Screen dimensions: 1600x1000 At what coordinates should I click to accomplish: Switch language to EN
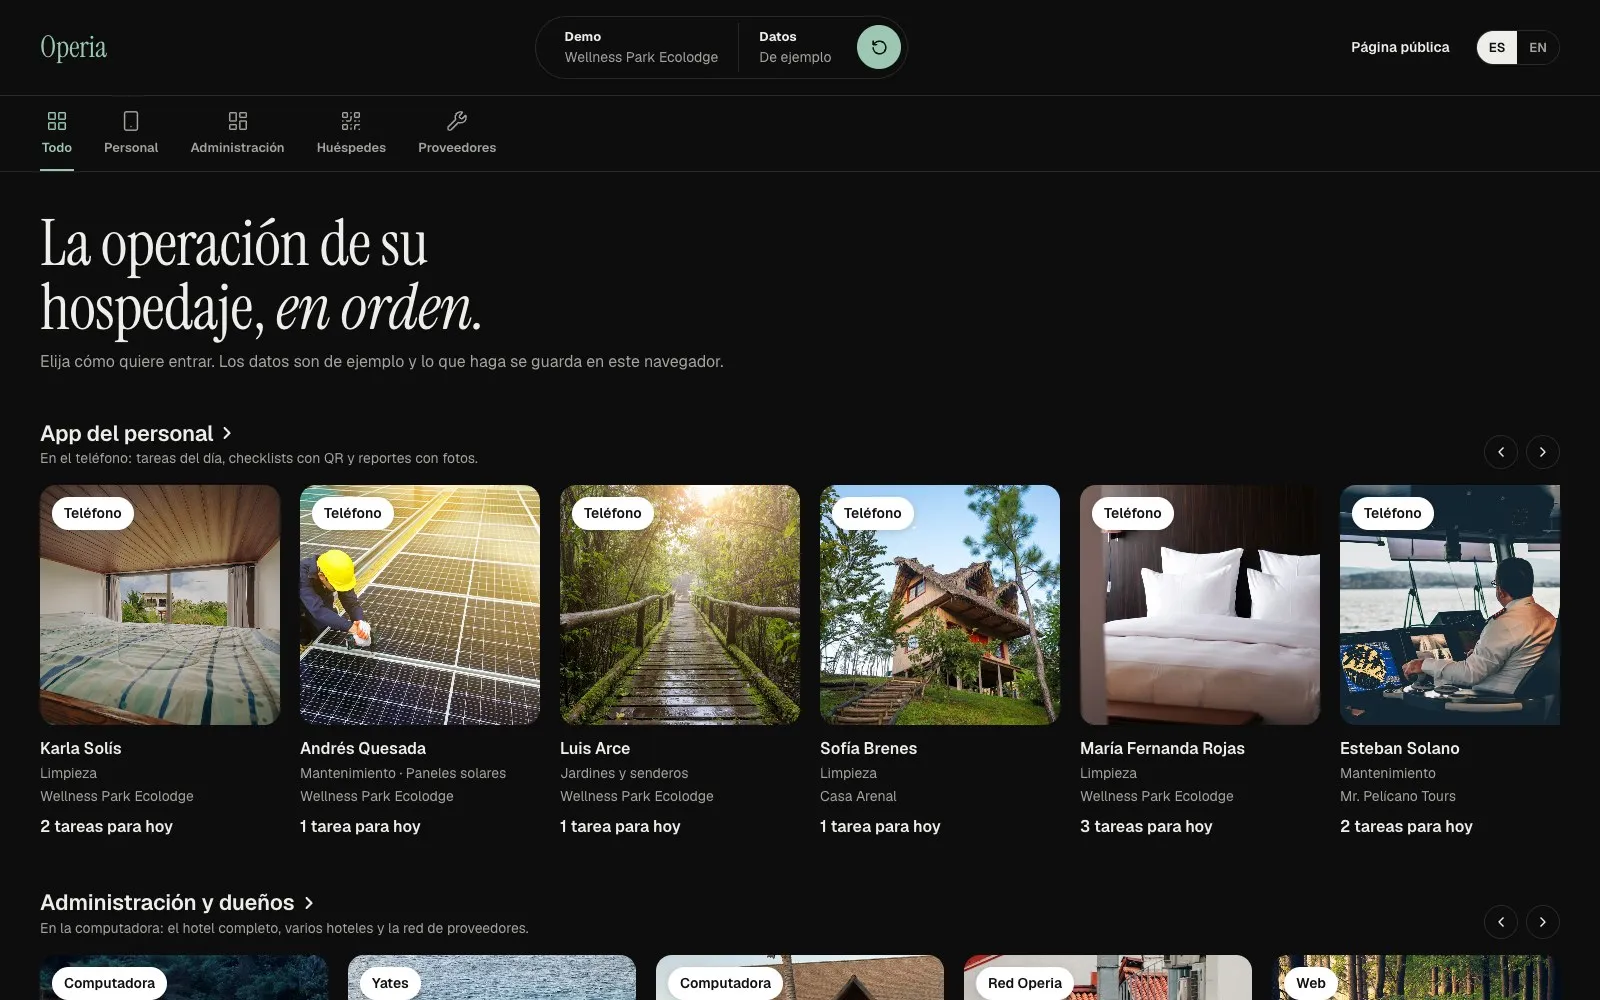coord(1538,47)
